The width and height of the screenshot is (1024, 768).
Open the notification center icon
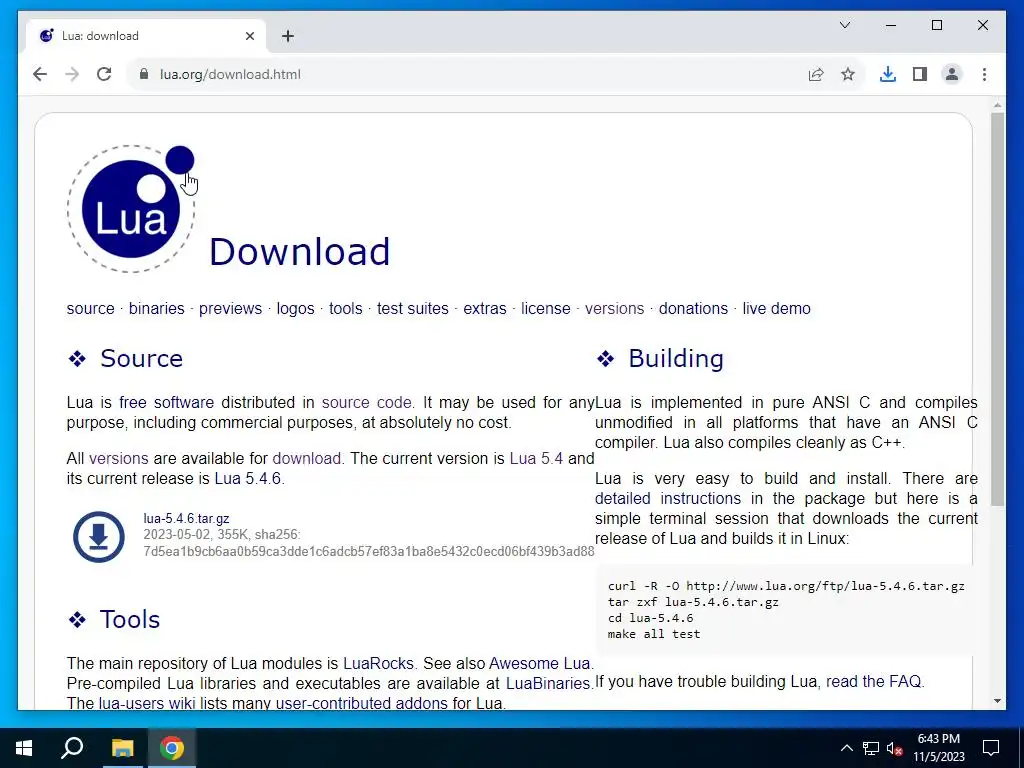[x=991, y=748]
